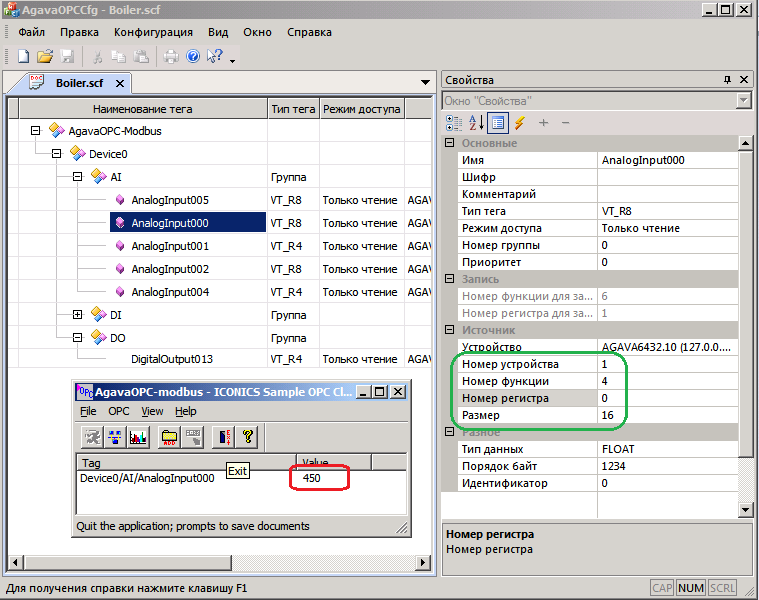Open the Вид menu
Screen dimensions: 759x600
tap(218, 32)
